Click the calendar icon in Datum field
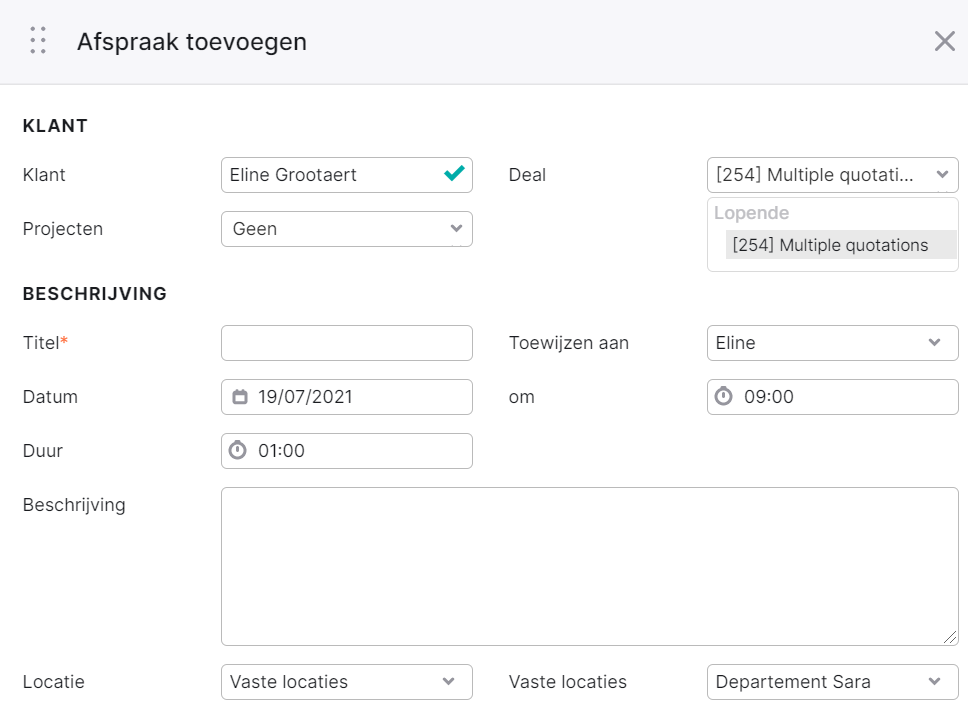968x717 pixels. tap(240, 396)
